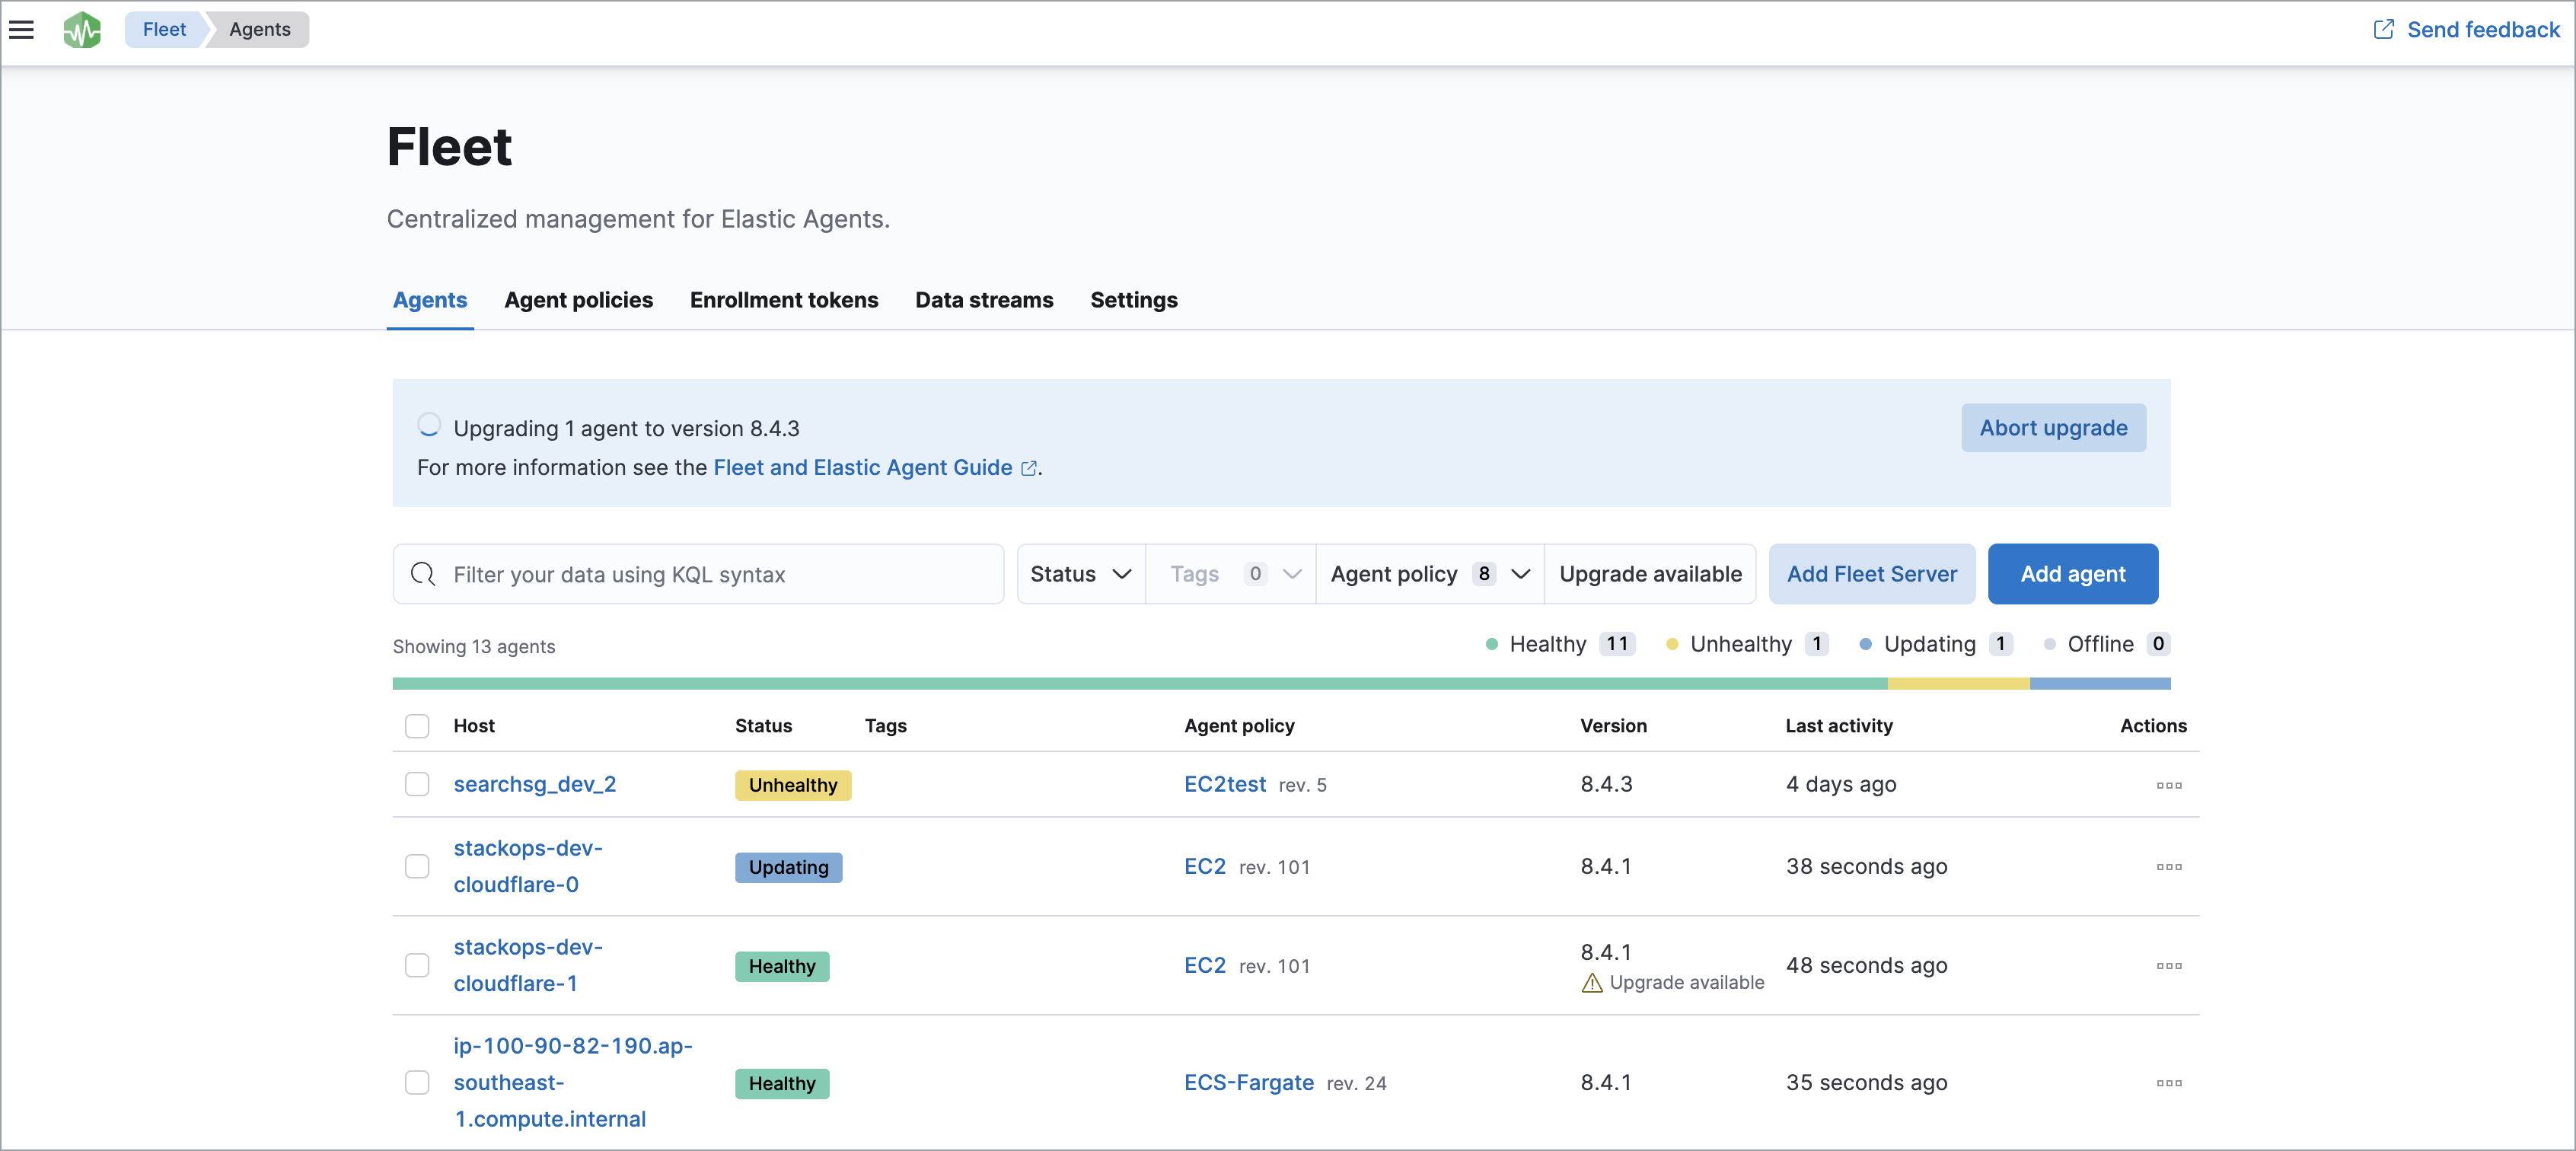This screenshot has width=2576, height=1151.
Task: Open the searchsg_dev_2 host link
Action: pos(534,784)
